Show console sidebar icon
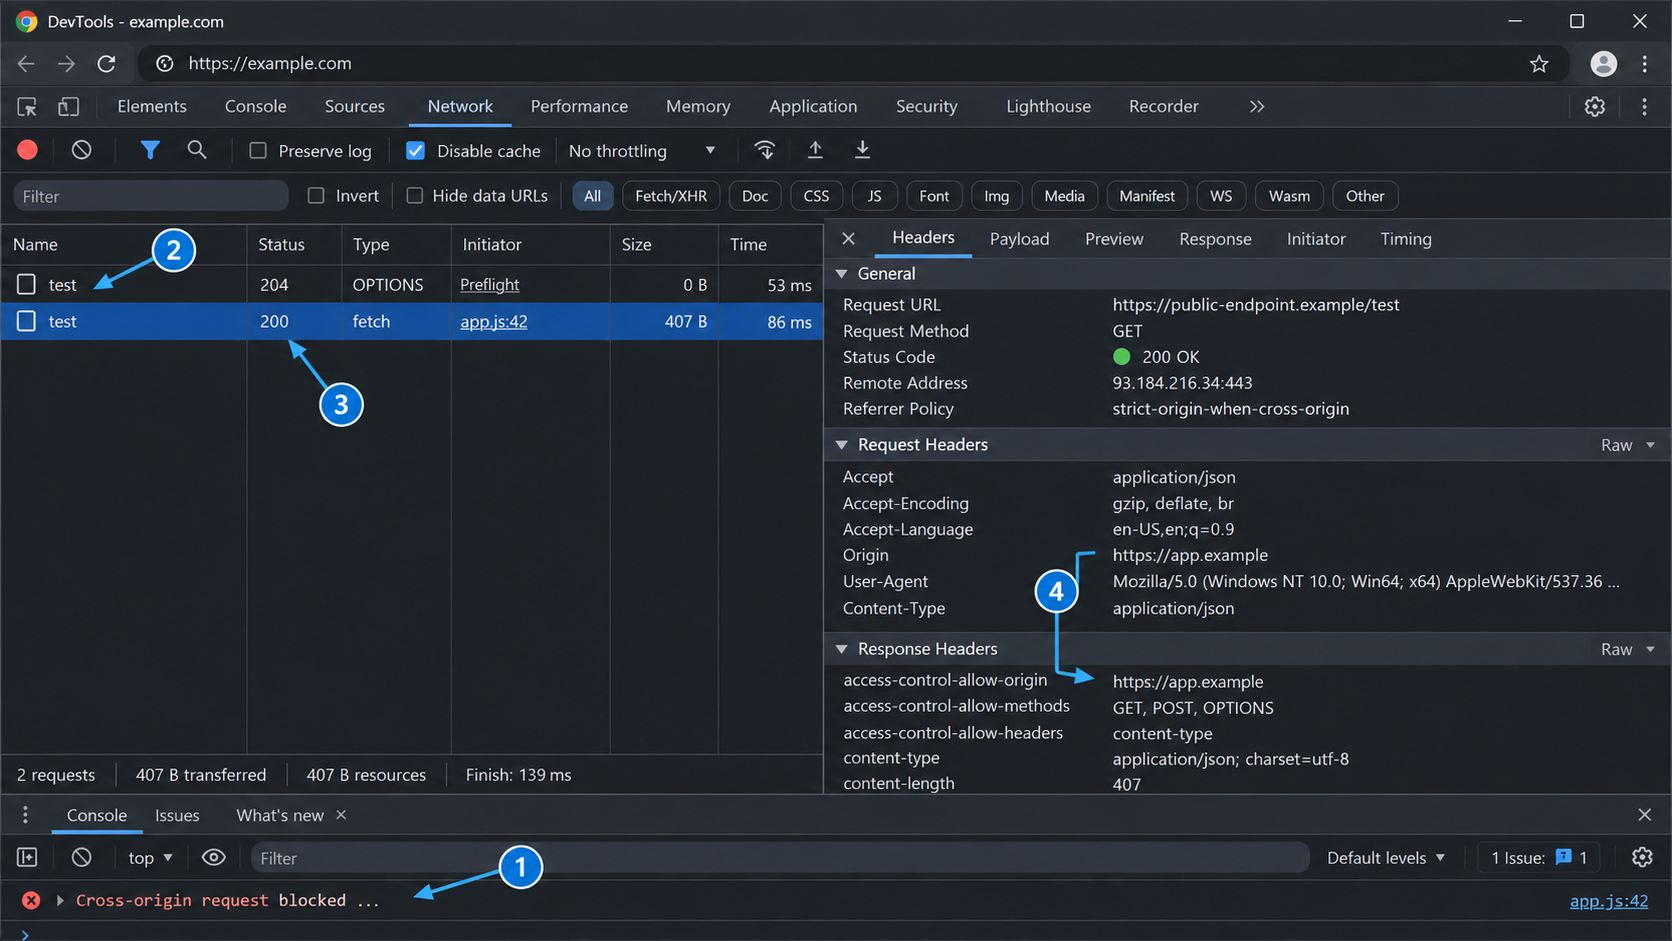 pos(27,858)
